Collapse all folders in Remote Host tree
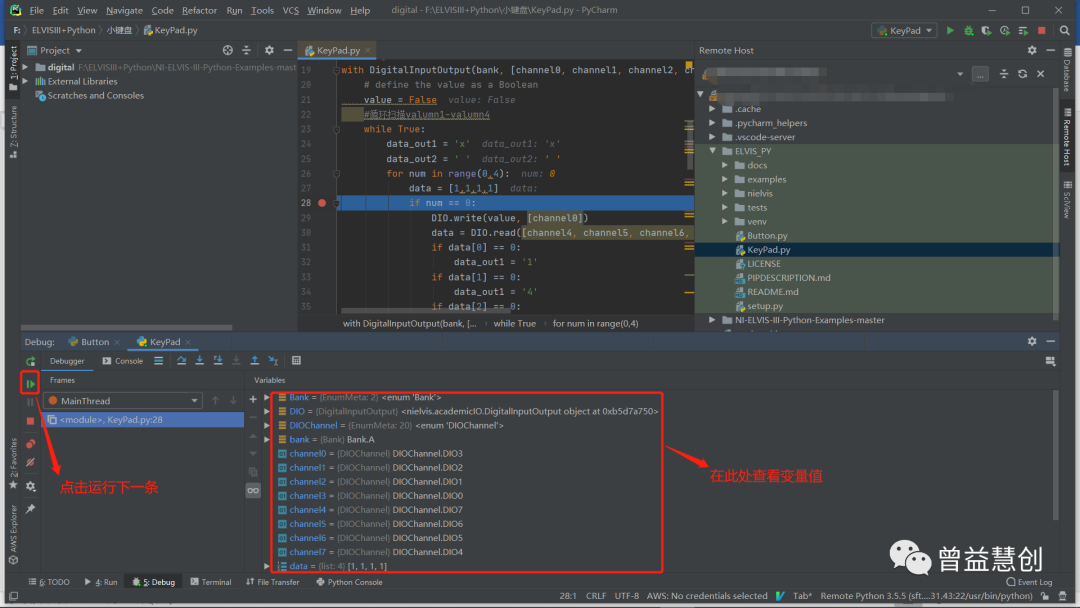Image resolution: width=1080 pixels, height=608 pixels. 1004,74
